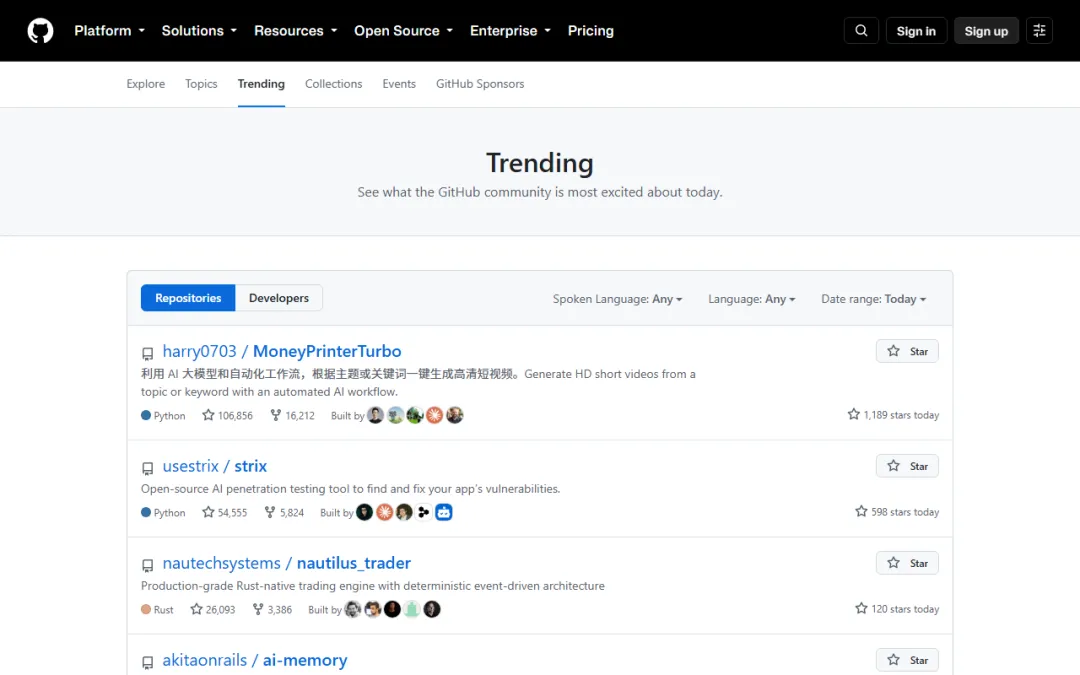Click the repo icon beside strix

point(147,468)
